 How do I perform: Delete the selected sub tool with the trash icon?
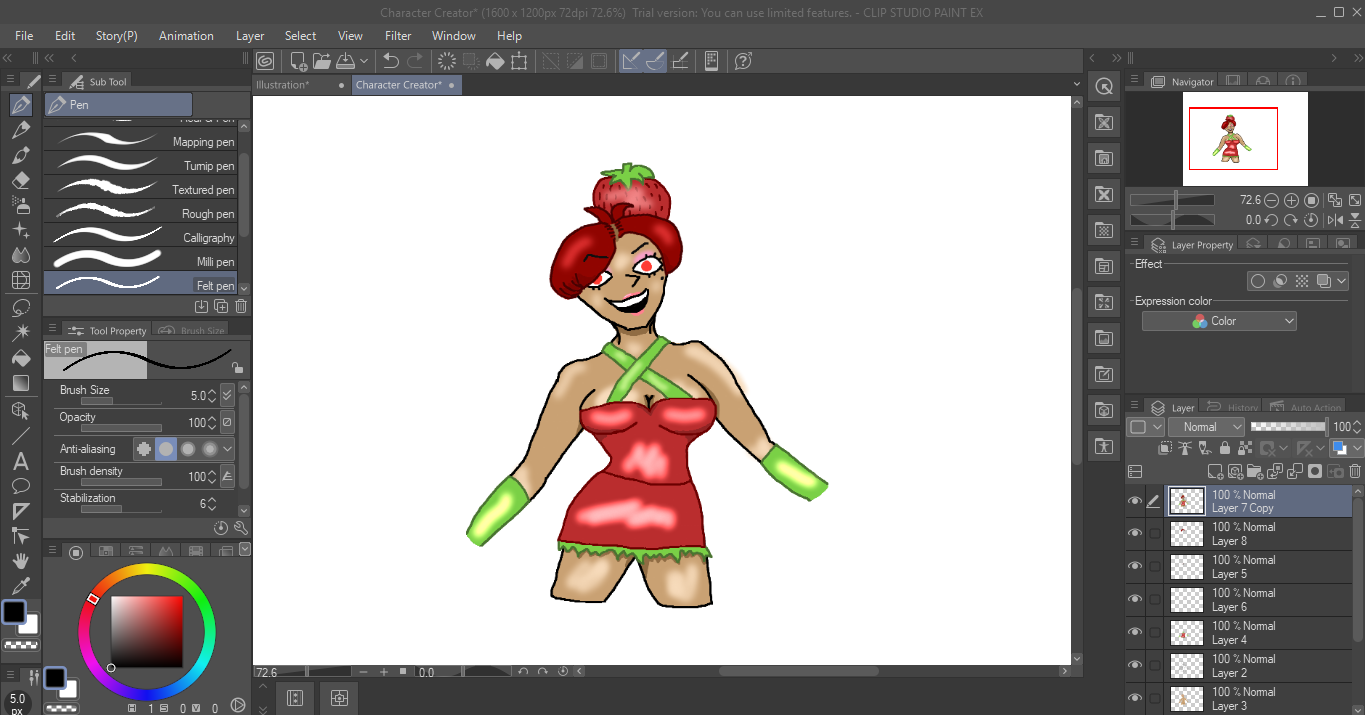241,307
